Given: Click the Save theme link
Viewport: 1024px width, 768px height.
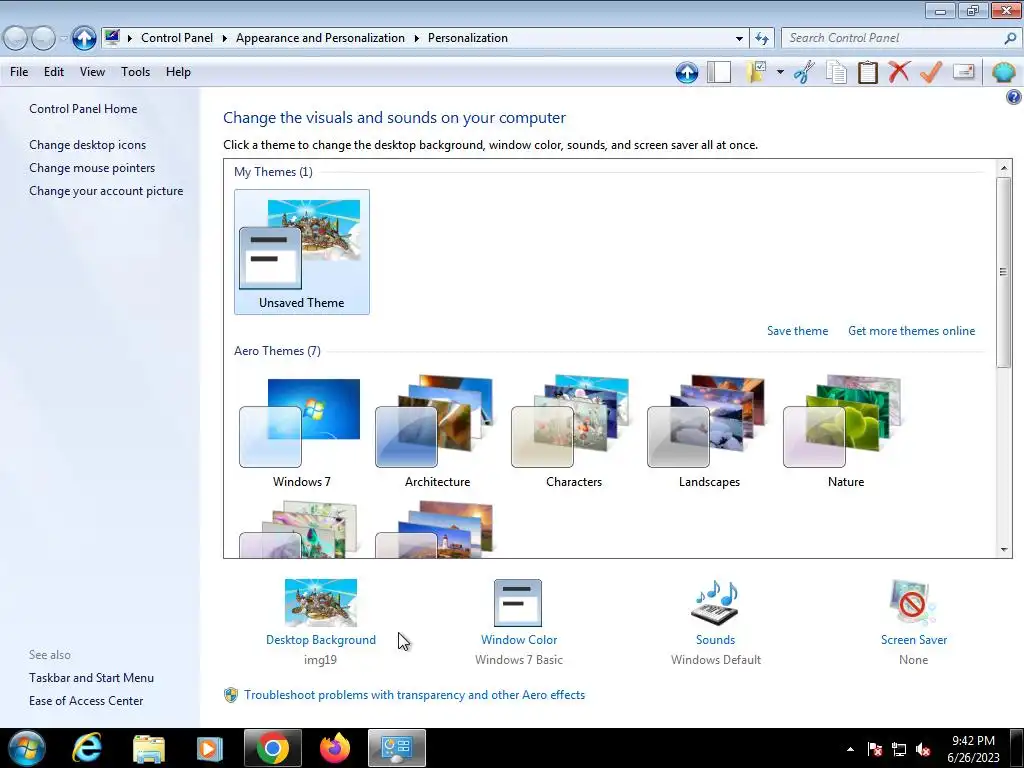Looking at the screenshot, I should [x=797, y=331].
